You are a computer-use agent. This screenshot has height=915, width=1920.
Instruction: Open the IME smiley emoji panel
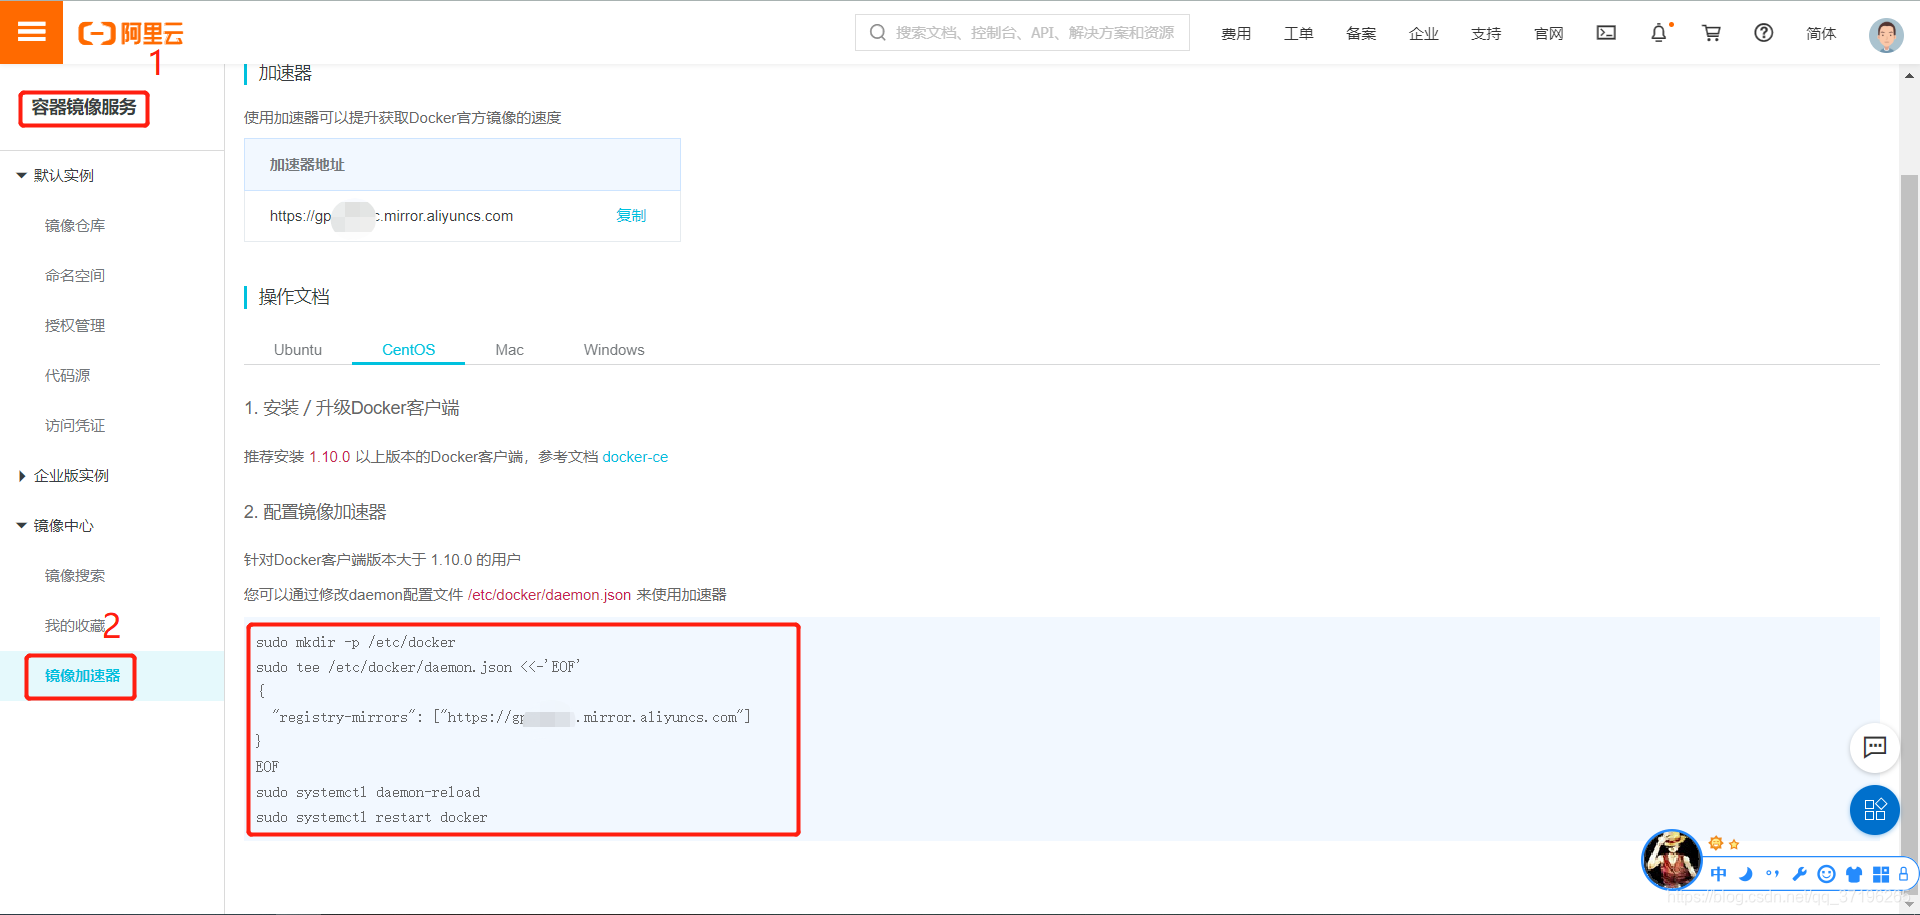click(x=1826, y=874)
